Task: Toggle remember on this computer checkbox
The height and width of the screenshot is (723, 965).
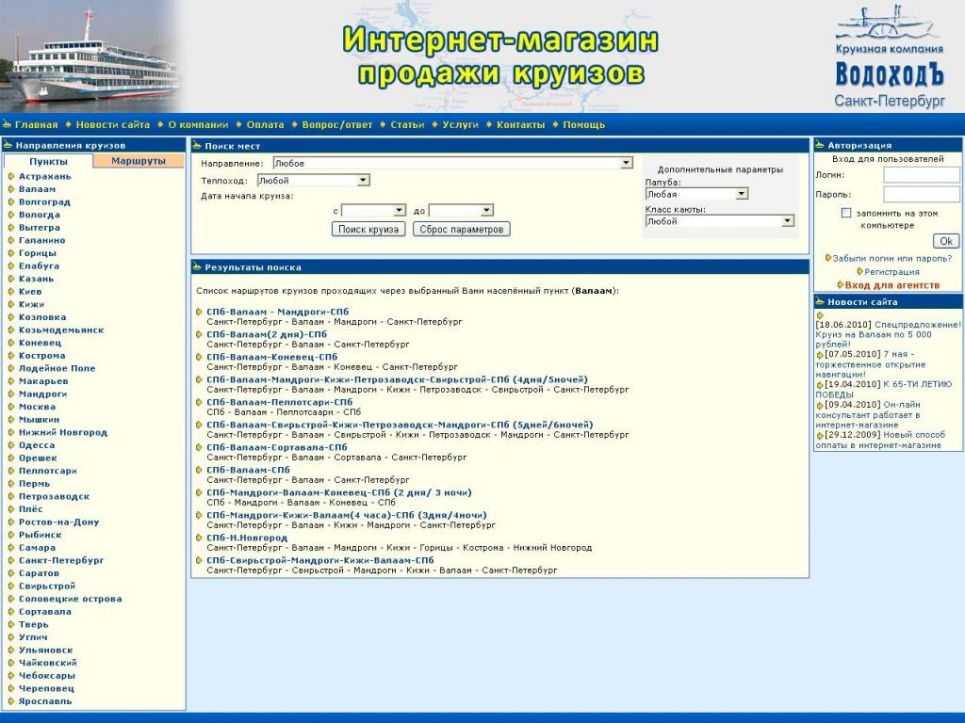Action: [846, 213]
